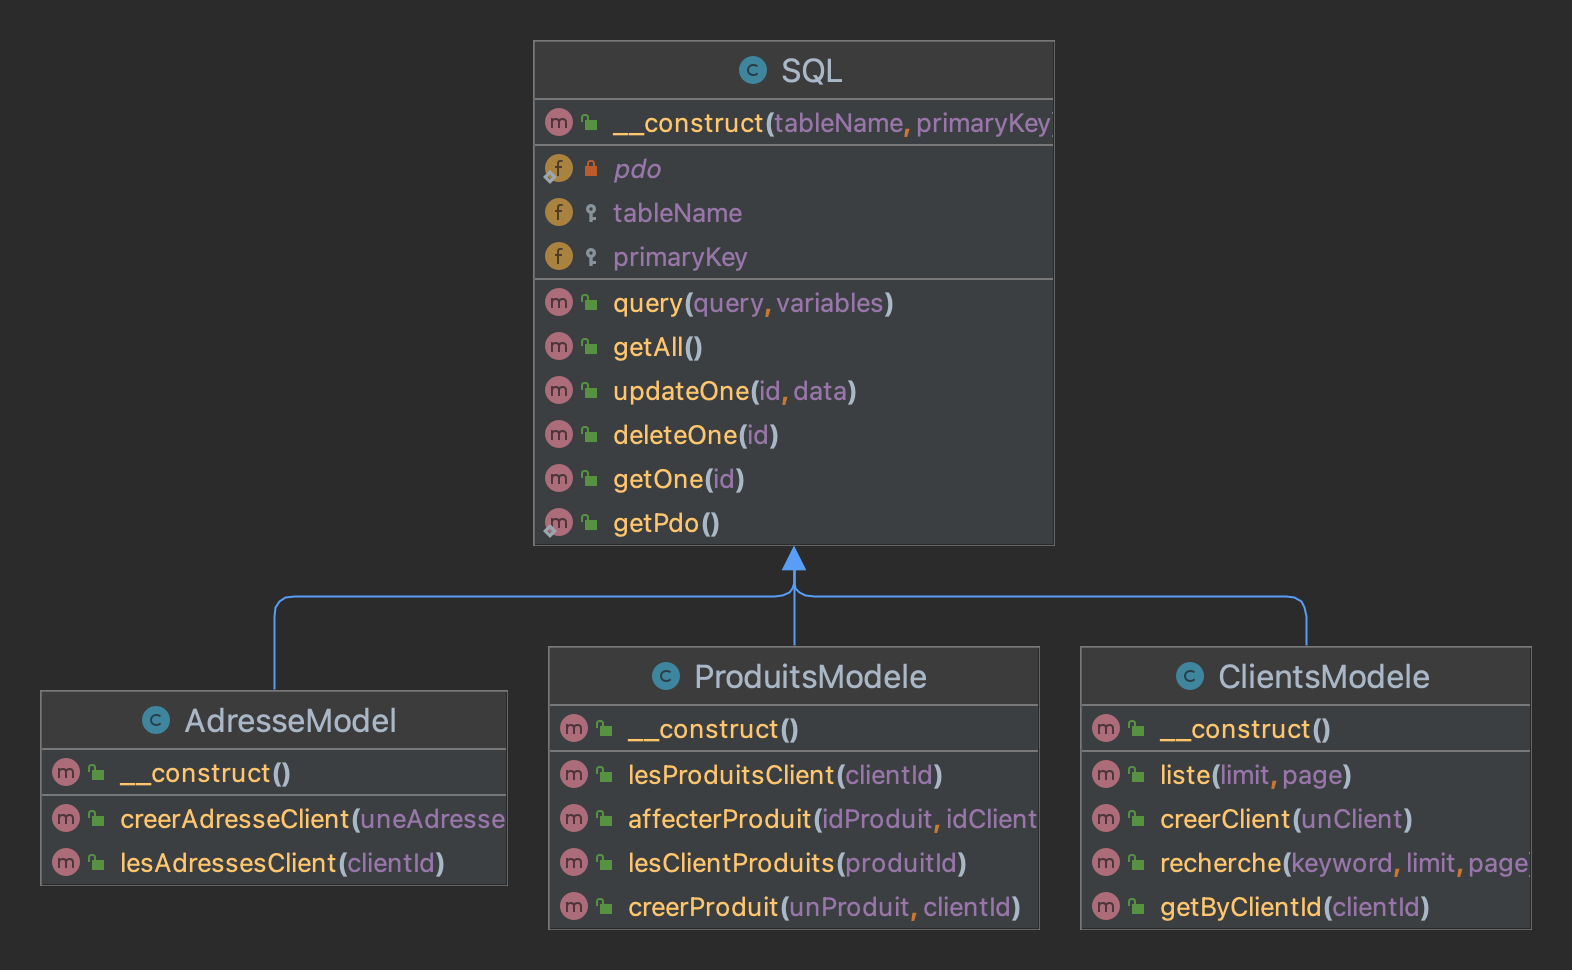Select the query(query, variables) method

(x=752, y=303)
